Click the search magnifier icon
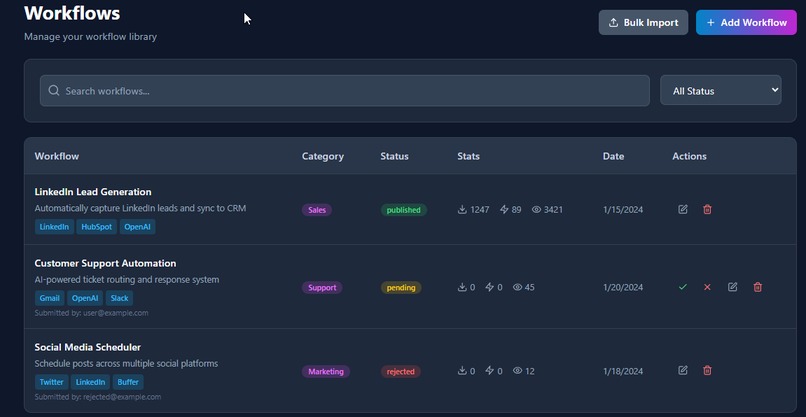Image resolution: width=806 pixels, height=417 pixels. pyautogui.click(x=54, y=90)
